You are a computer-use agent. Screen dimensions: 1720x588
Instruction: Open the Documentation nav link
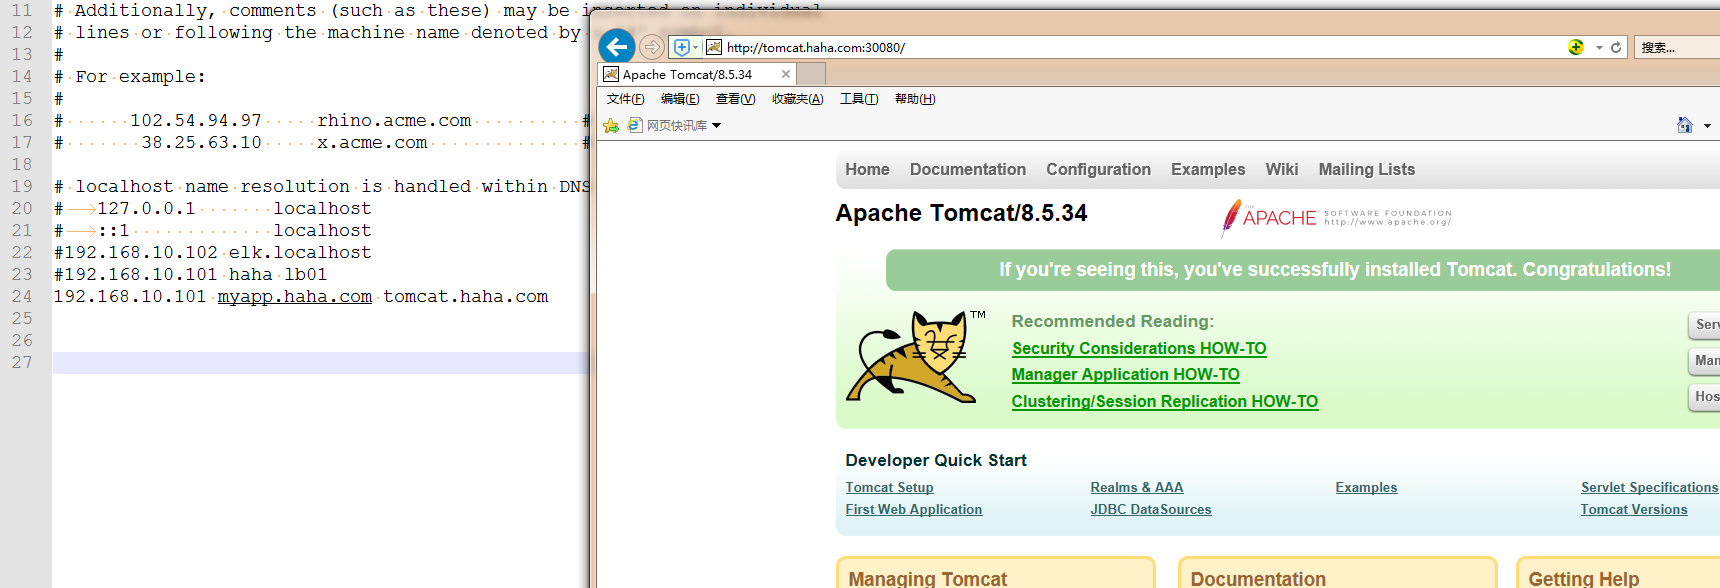pyautogui.click(x=967, y=169)
